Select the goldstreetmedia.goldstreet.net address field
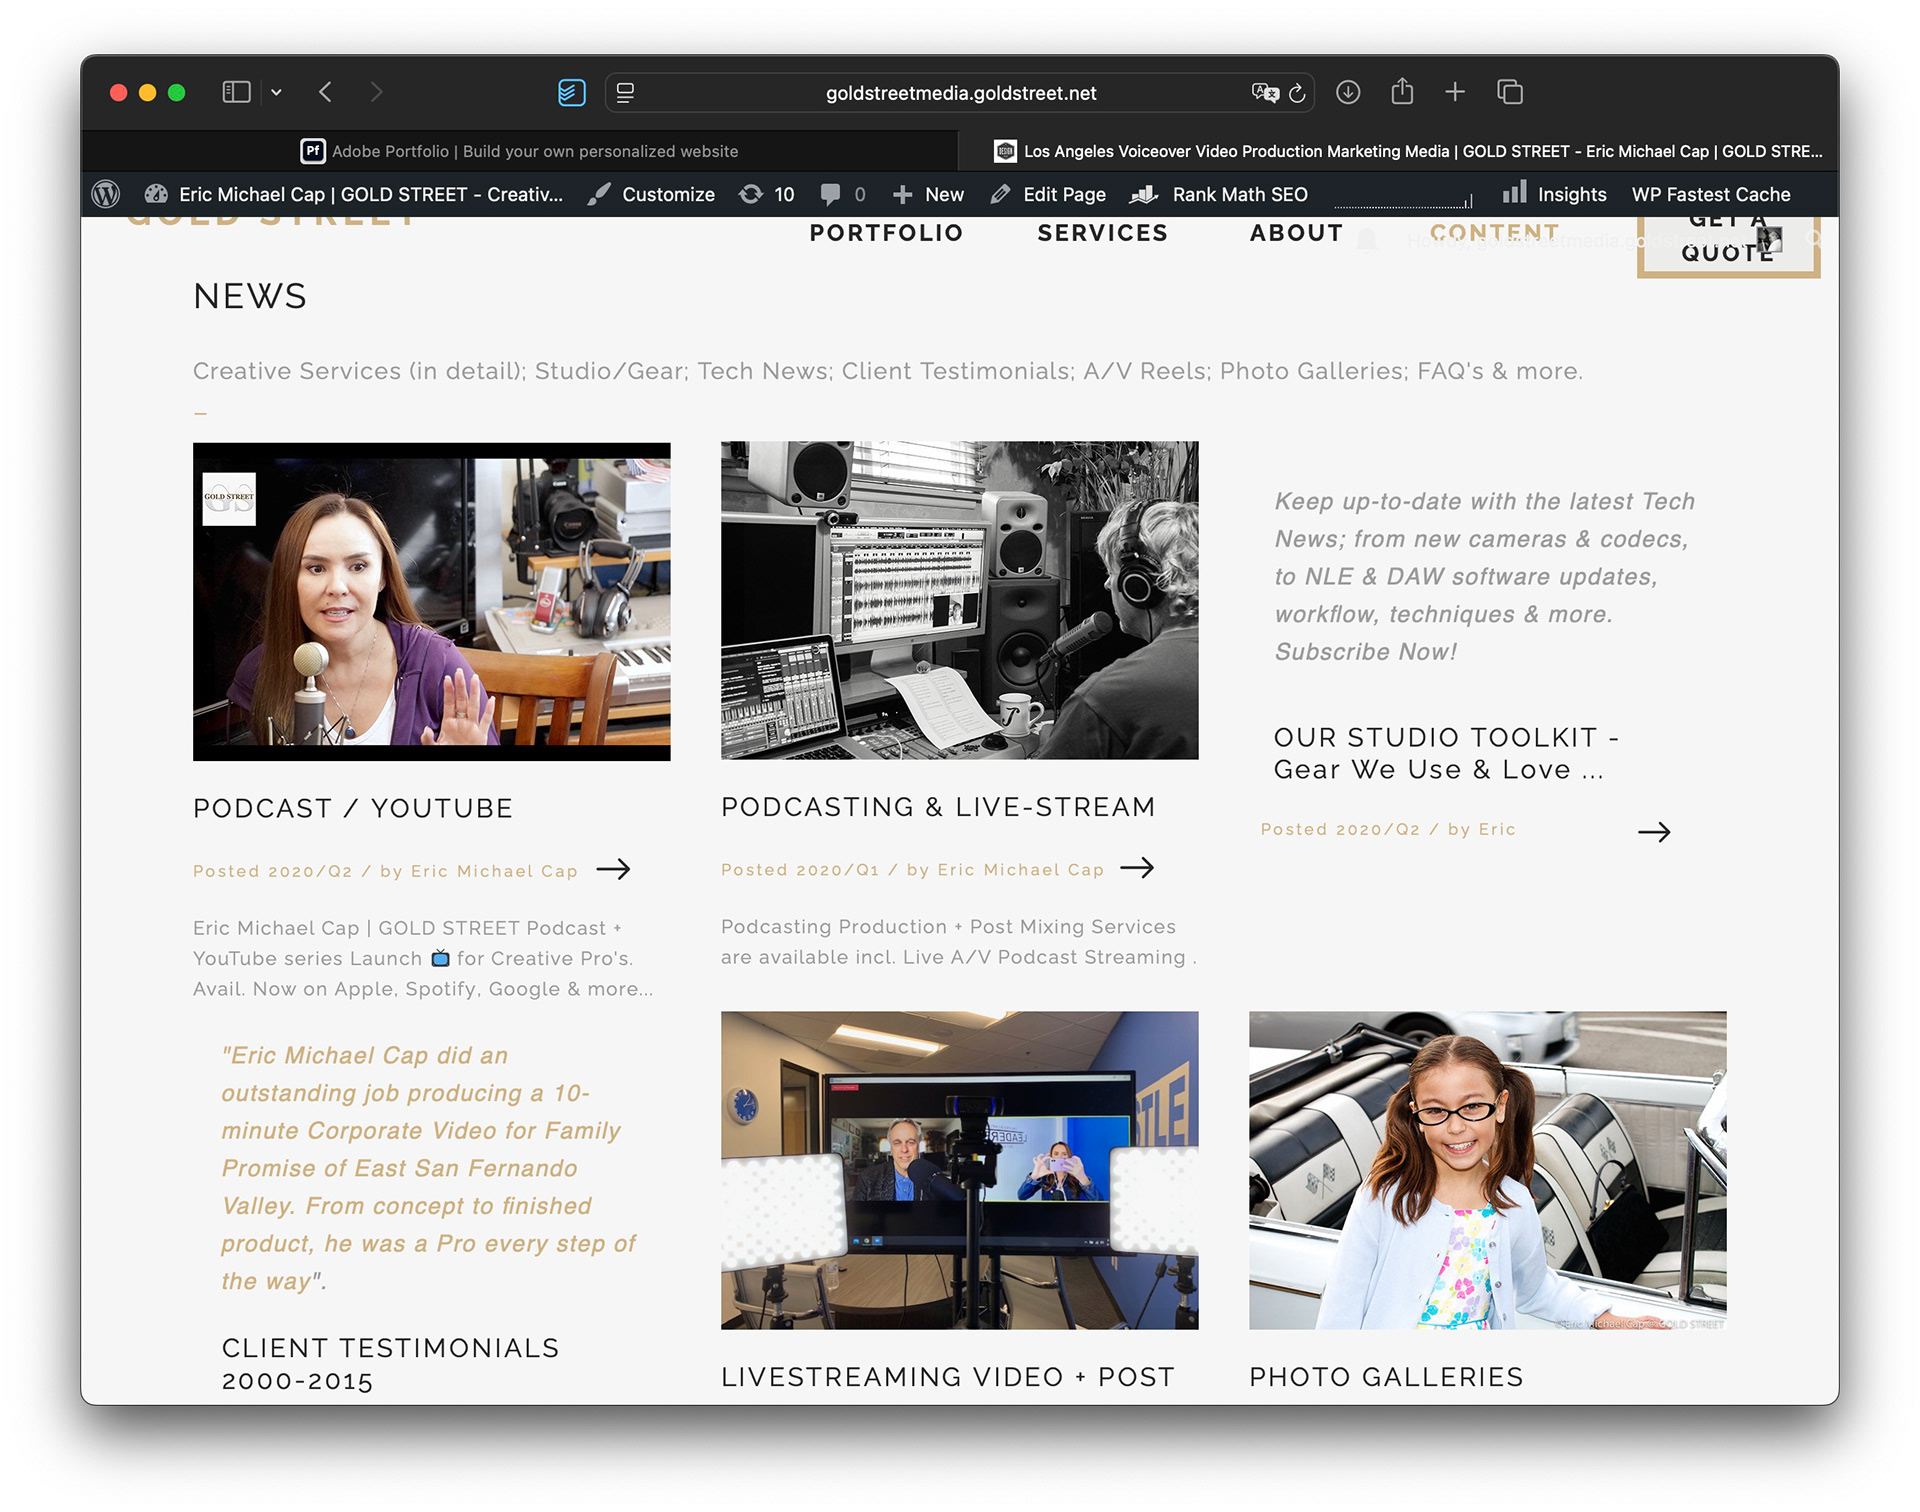 960,93
